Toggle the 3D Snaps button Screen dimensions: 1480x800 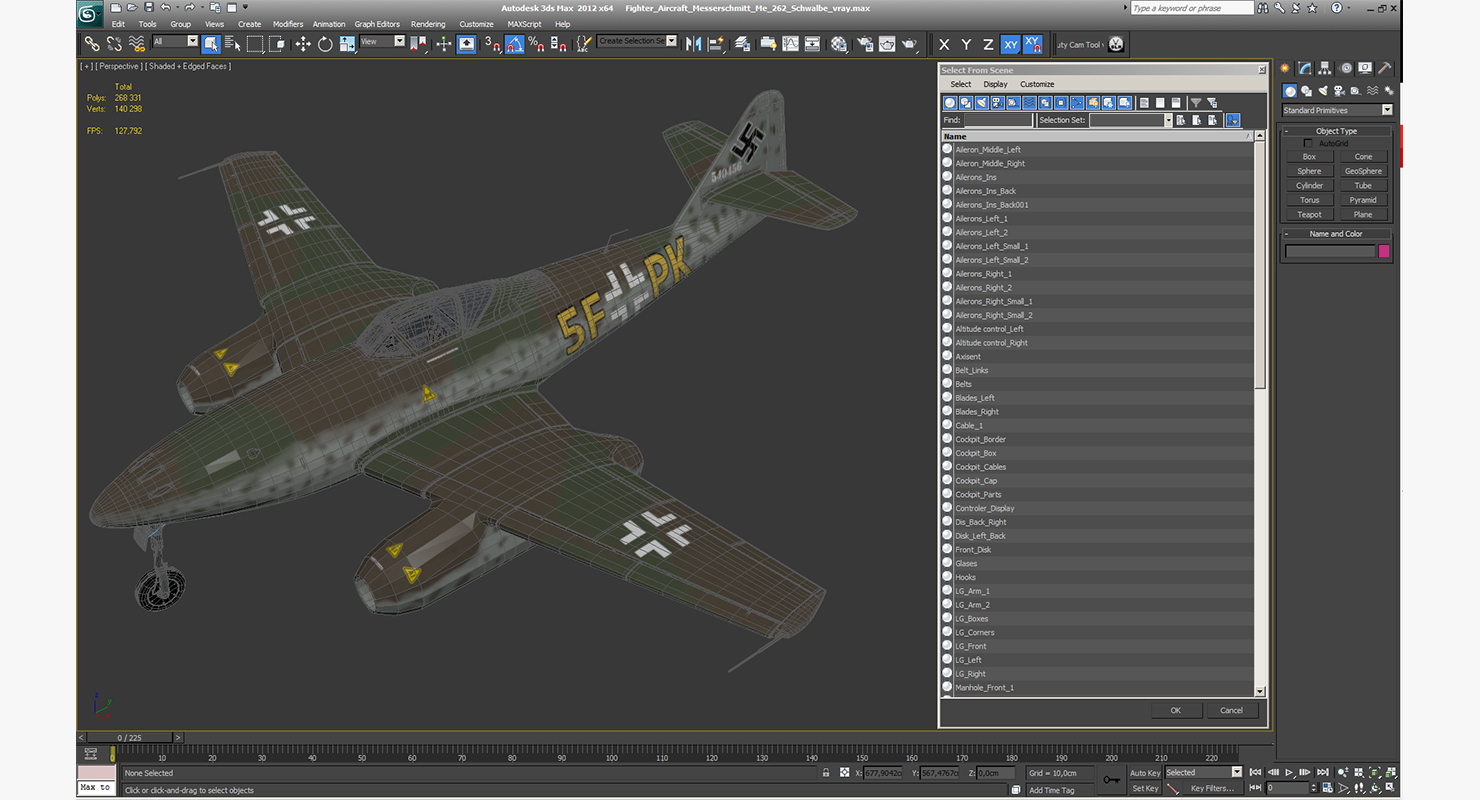491,44
